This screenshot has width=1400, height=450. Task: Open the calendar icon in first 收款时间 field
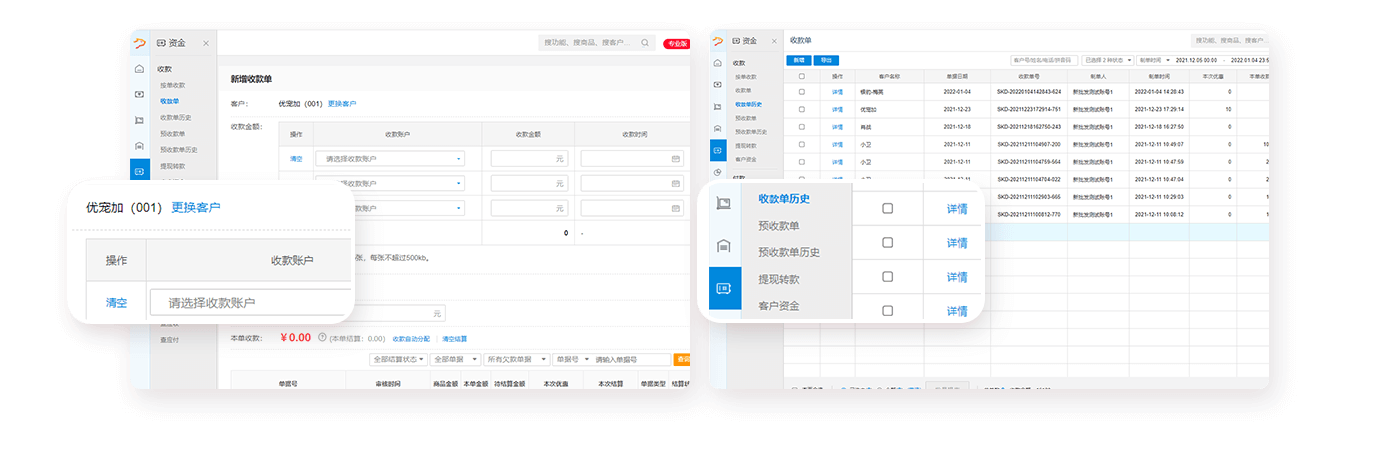click(x=675, y=158)
